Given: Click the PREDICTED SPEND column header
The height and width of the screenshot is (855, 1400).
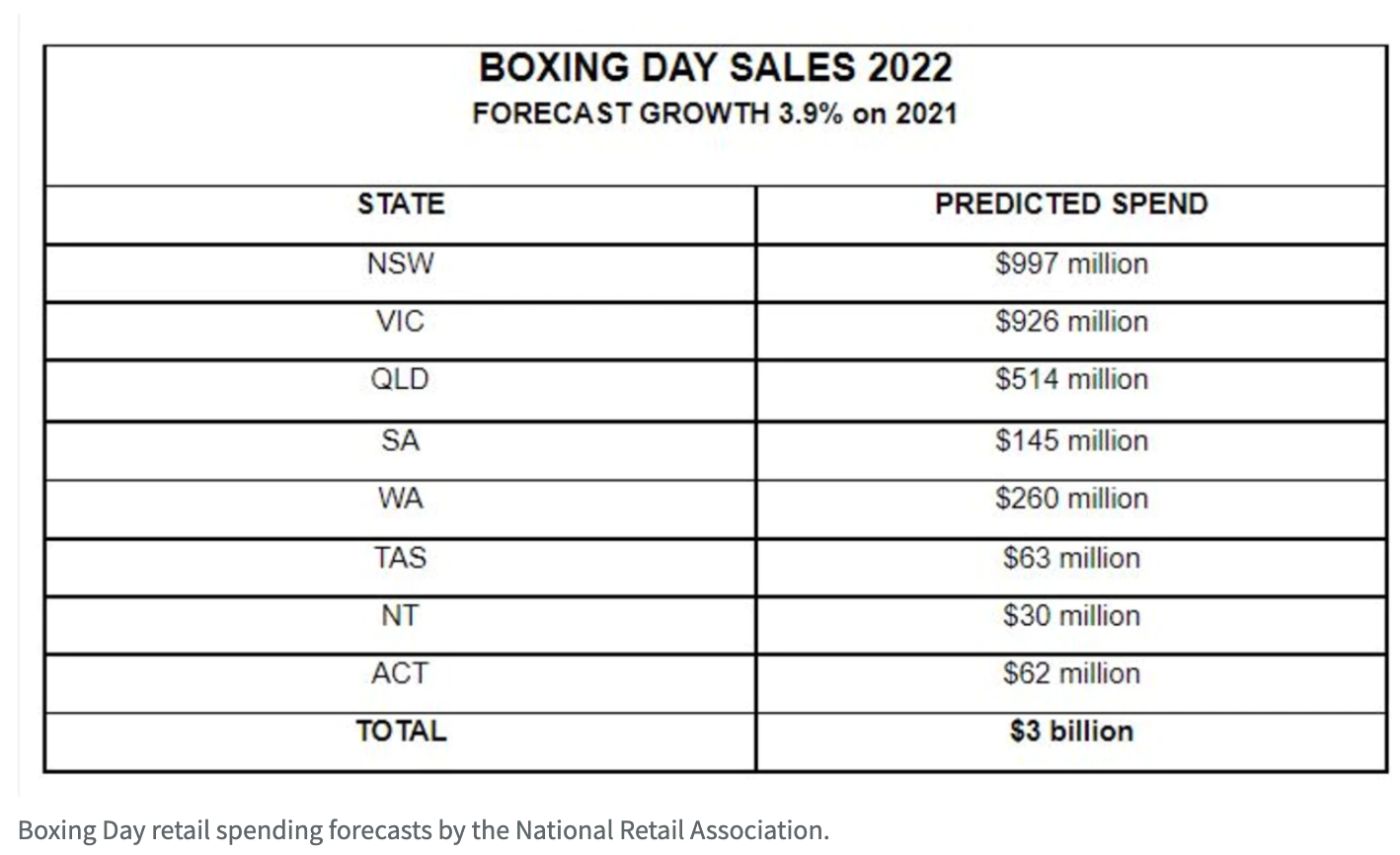Looking at the screenshot, I should [x=1071, y=204].
